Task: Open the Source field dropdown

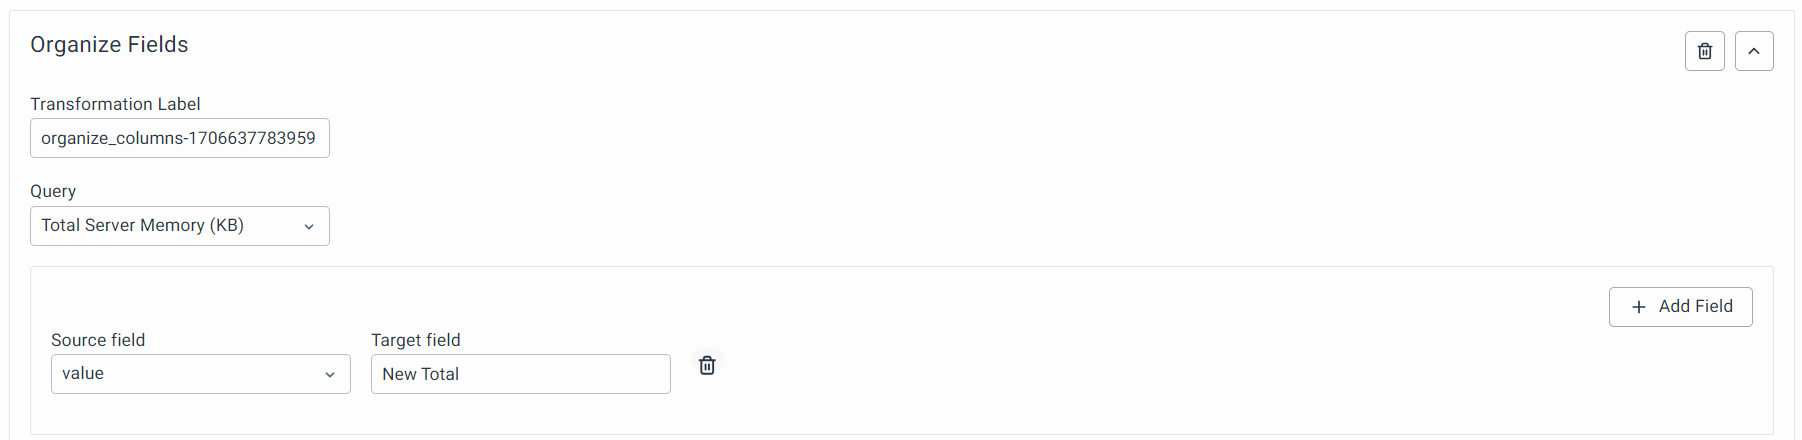Action: (200, 374)
